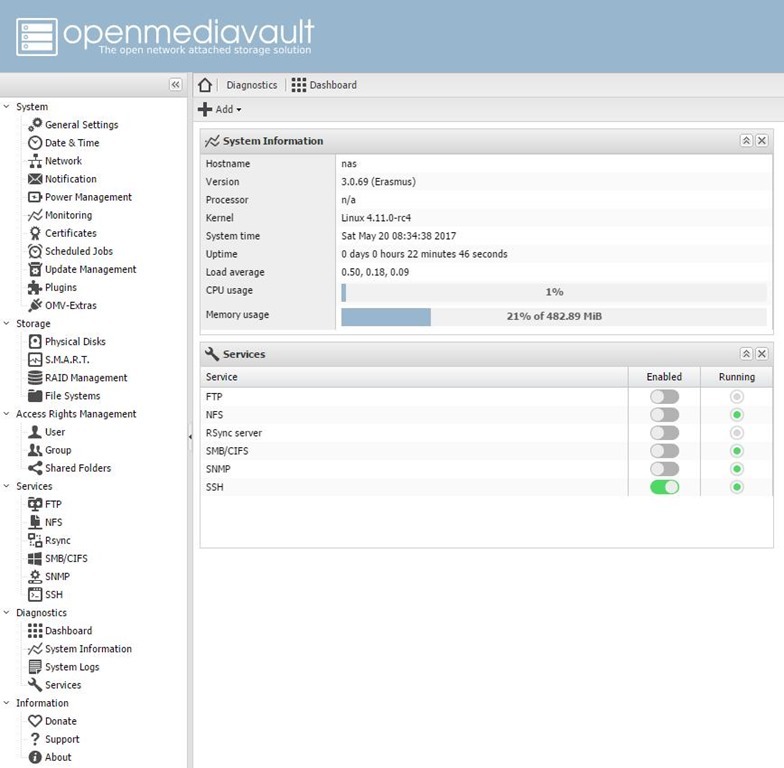The width and height of the screenshot is (784, 768).
Task: Collapse the left navigation sidebar
Action: coord(175,85)
